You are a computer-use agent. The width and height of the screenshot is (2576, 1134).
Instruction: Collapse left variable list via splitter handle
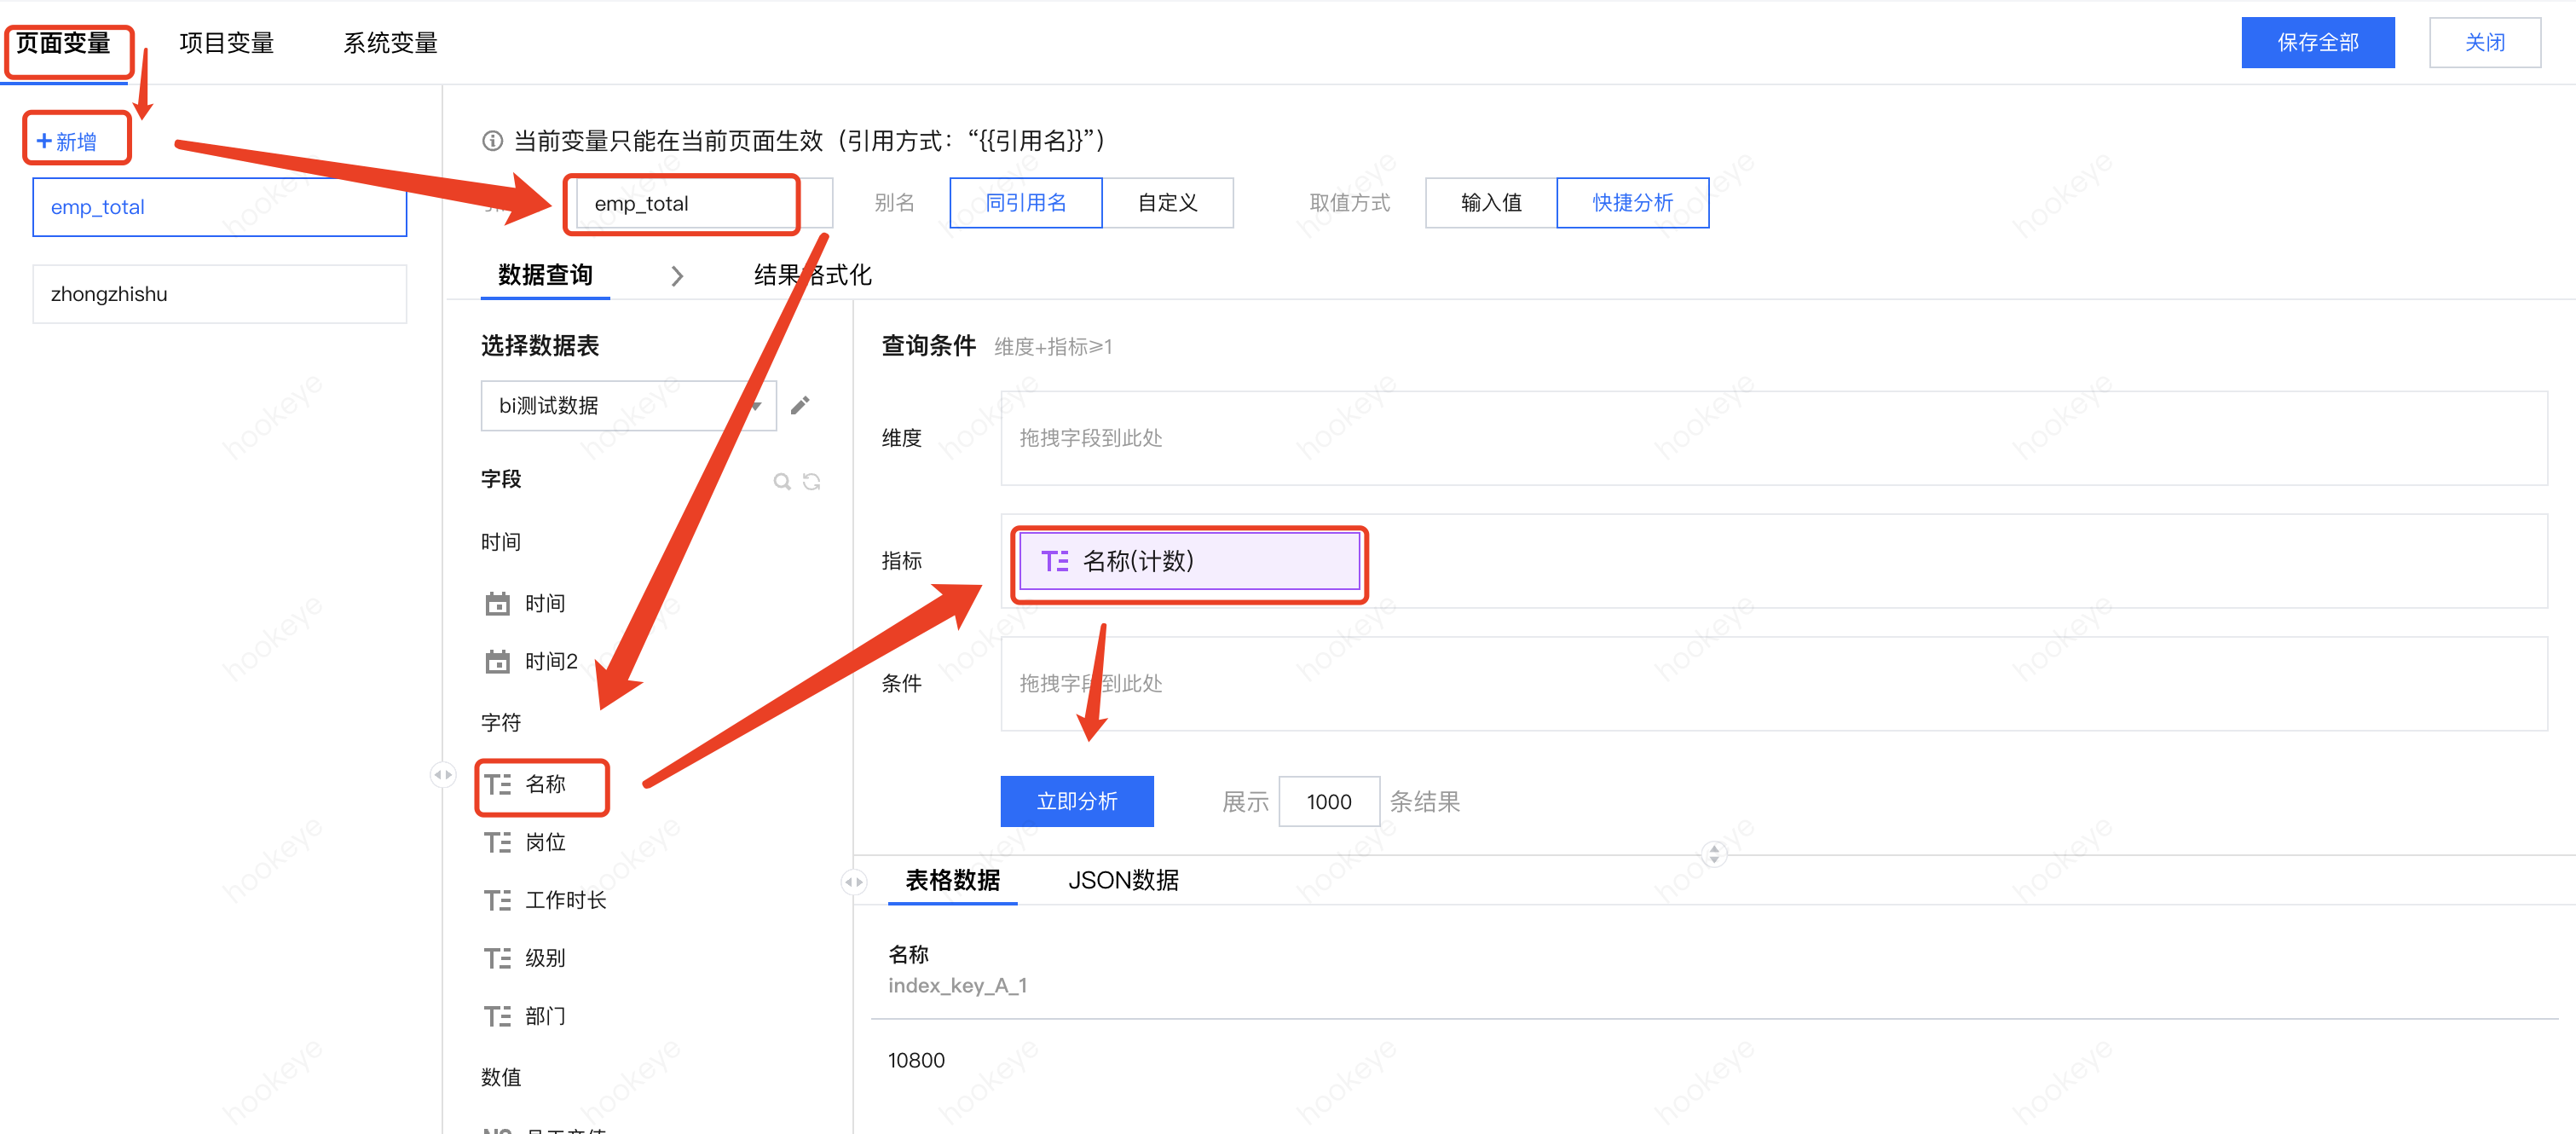pos(442,775)
